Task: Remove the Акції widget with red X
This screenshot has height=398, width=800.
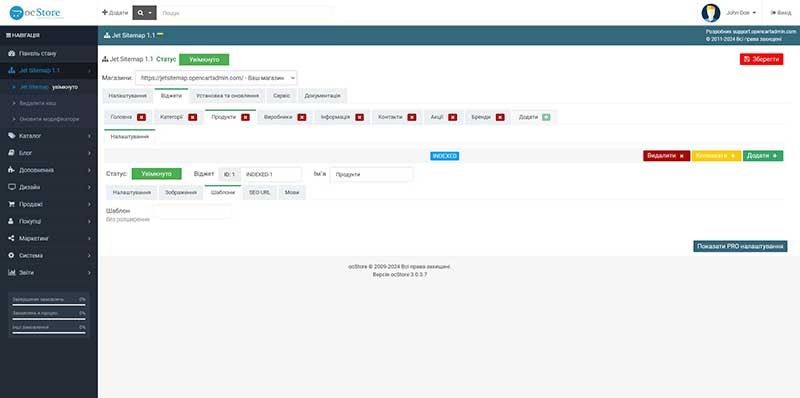Action: pyautogui.click(x=453, y=117)
